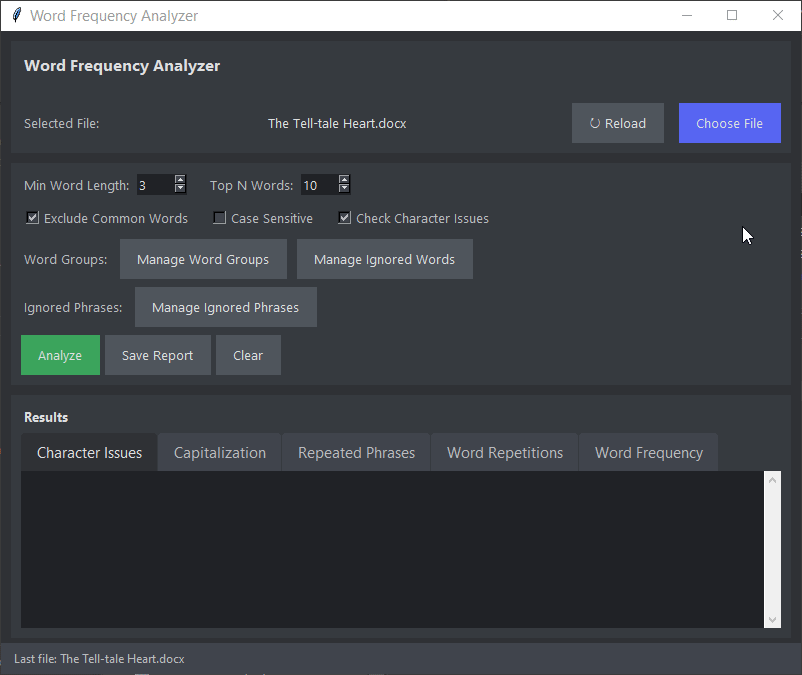The width and height of the screenshot is (802, 675).
Task: Increment the Top N Words spinner
Action: pyautogui.click(x=344, y=180)
